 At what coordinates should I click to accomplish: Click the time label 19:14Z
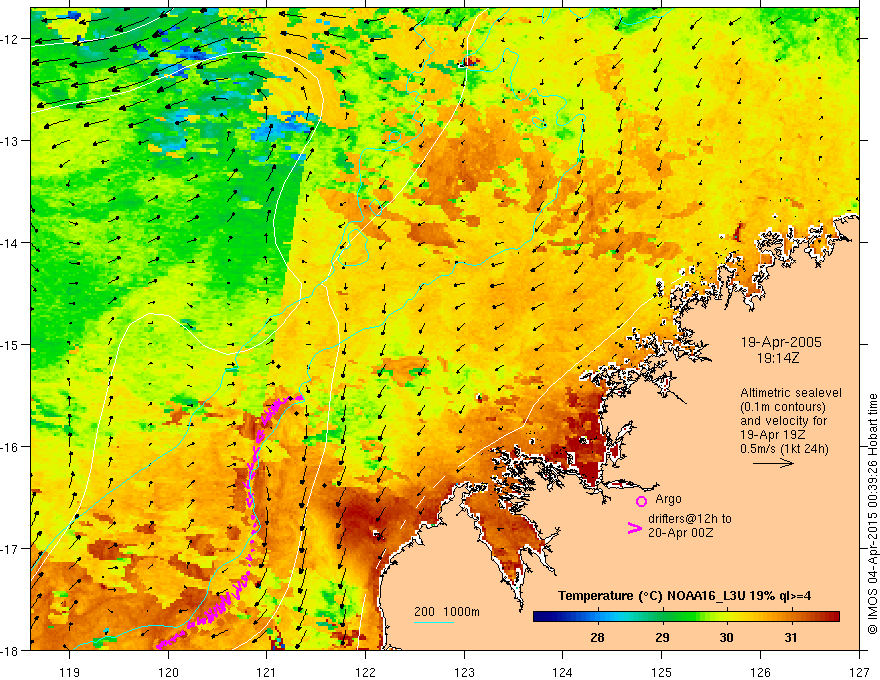pos(777,358)
